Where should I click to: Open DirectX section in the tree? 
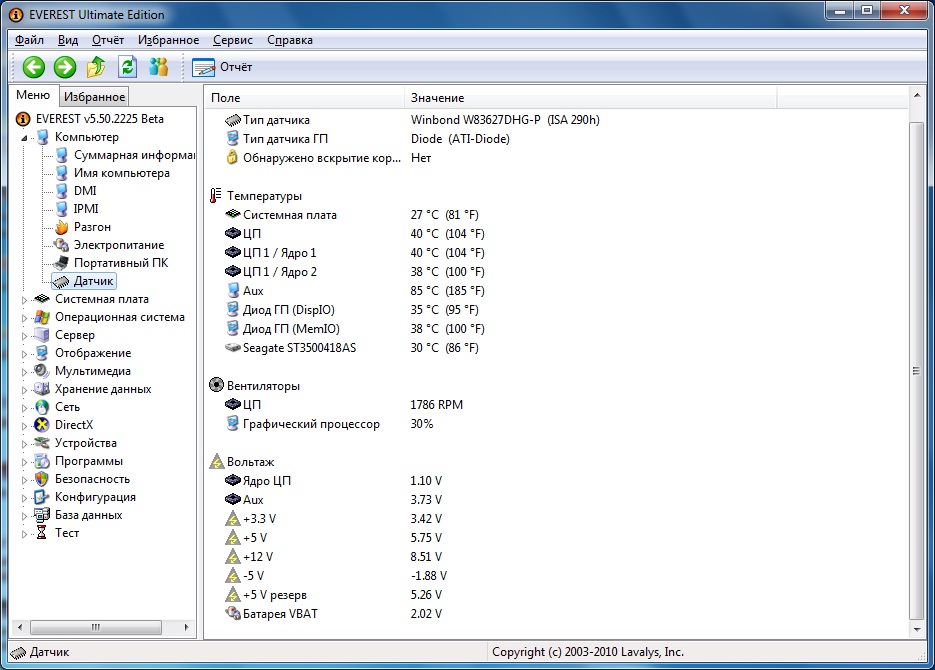(73, 425)
